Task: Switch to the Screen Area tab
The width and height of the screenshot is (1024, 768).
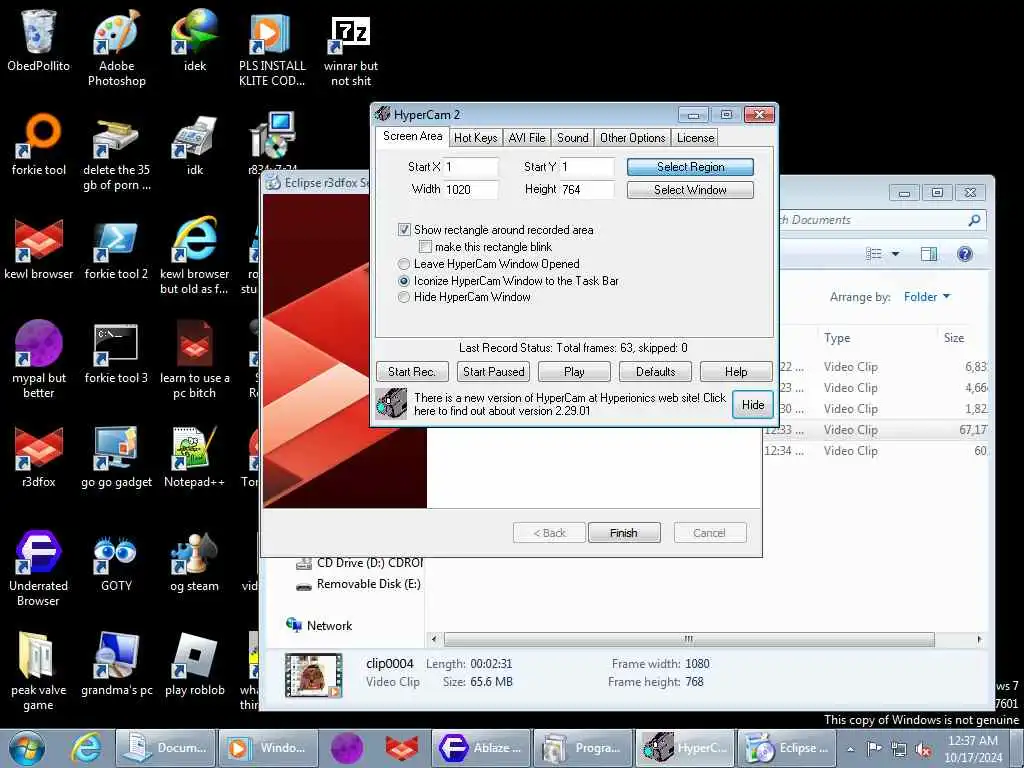Action: [x=412, y=136]
